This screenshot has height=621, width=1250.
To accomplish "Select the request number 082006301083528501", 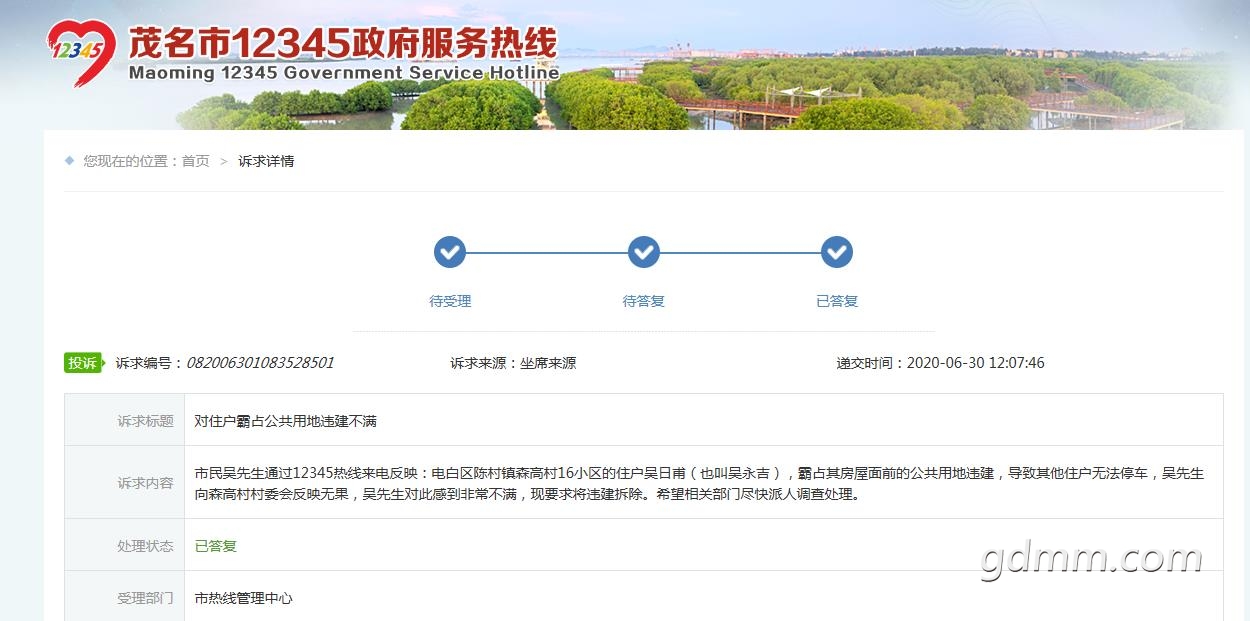I will (x=260, y=363).
